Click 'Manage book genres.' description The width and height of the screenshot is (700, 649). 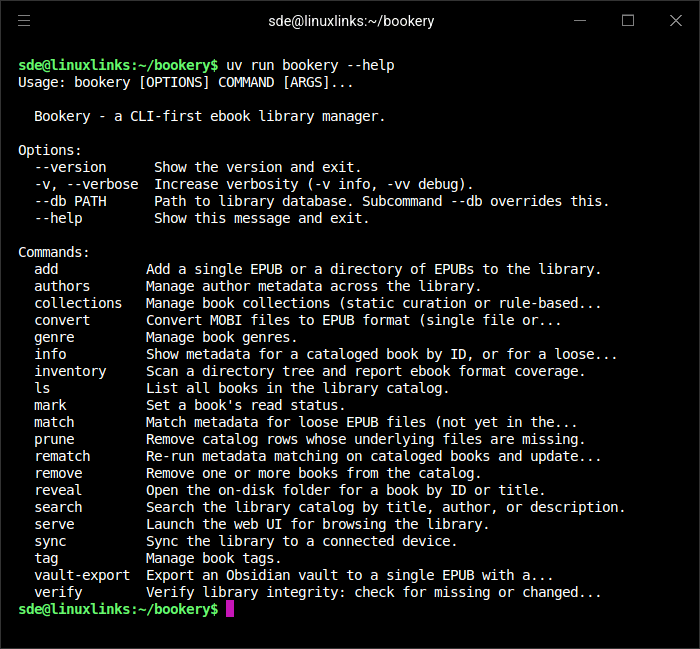click(x=221, y=337)
